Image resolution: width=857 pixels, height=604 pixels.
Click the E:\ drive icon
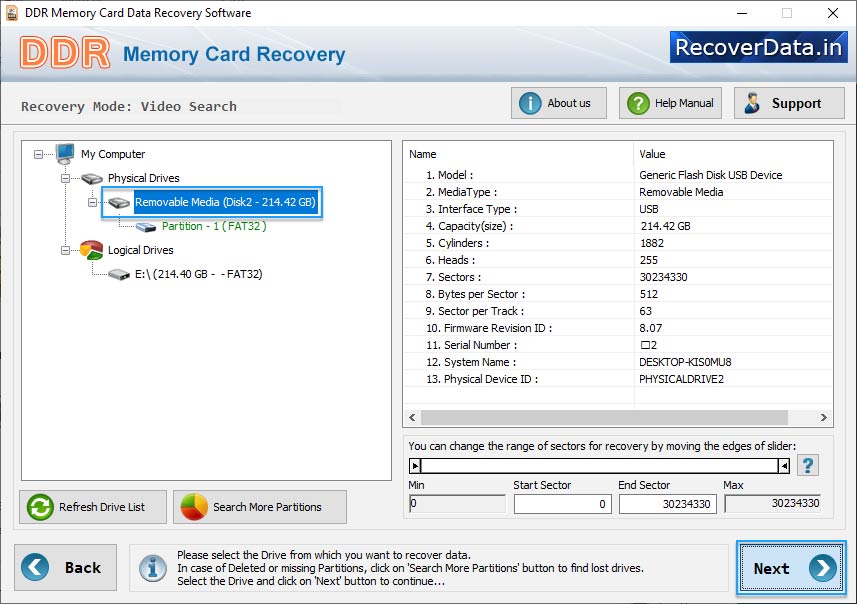coord(119,274)
